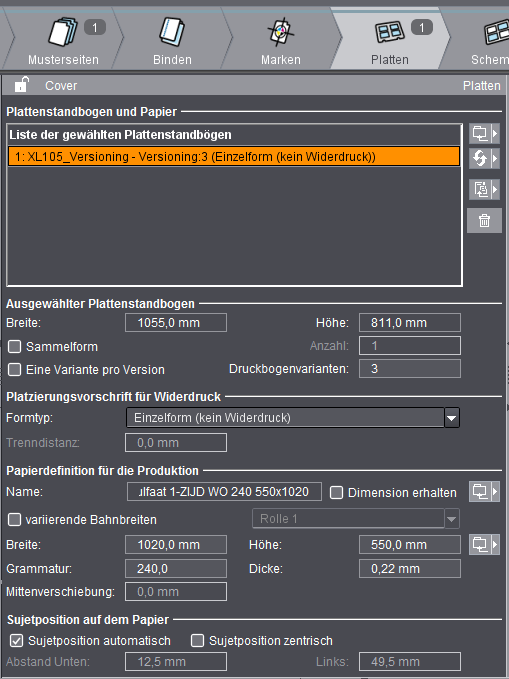Select the XL105_Versioning plate template row
The height and width of the screenshot is (679, 509).
pos(234,156)
